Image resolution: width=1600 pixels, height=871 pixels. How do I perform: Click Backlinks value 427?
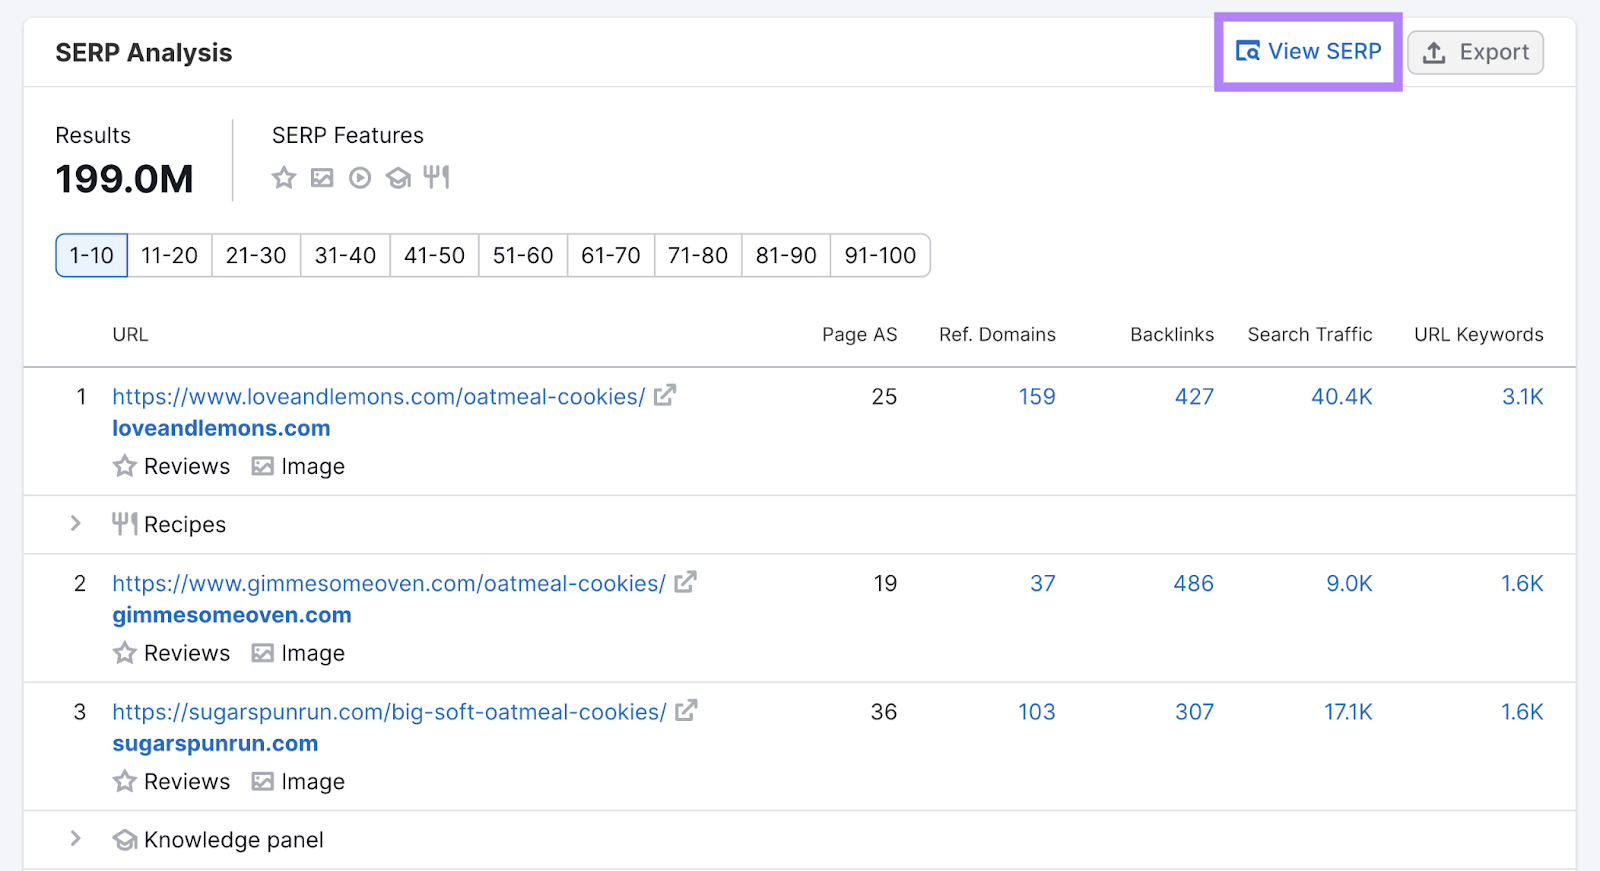pyautogui.click(x=1194, y=397)
